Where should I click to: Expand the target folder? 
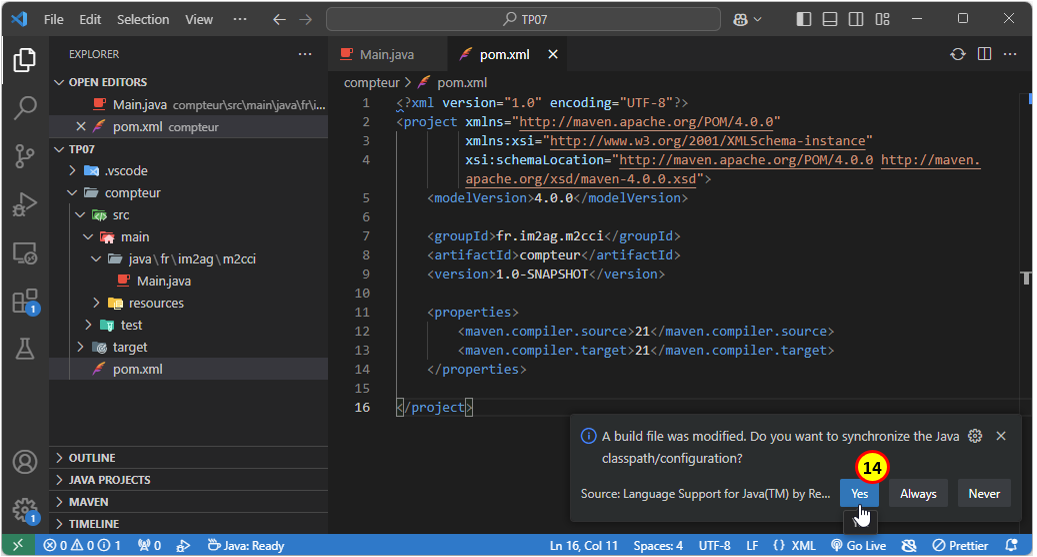click(x=130, y=347)
